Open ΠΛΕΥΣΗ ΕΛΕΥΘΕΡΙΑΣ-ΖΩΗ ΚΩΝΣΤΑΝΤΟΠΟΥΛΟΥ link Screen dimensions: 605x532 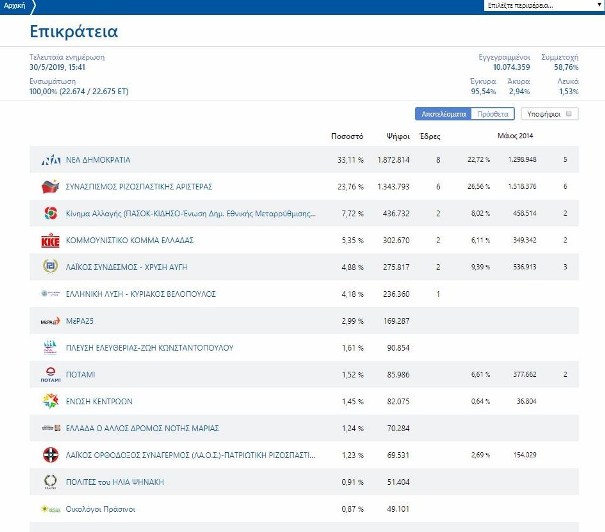pyautogui.click(x=150, y=348)
